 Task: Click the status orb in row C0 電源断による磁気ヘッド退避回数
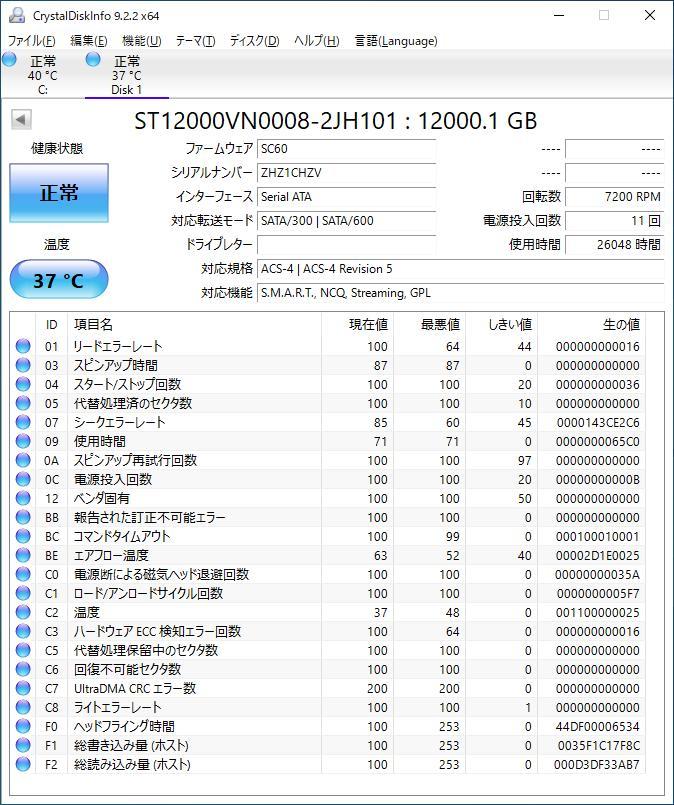23,574
